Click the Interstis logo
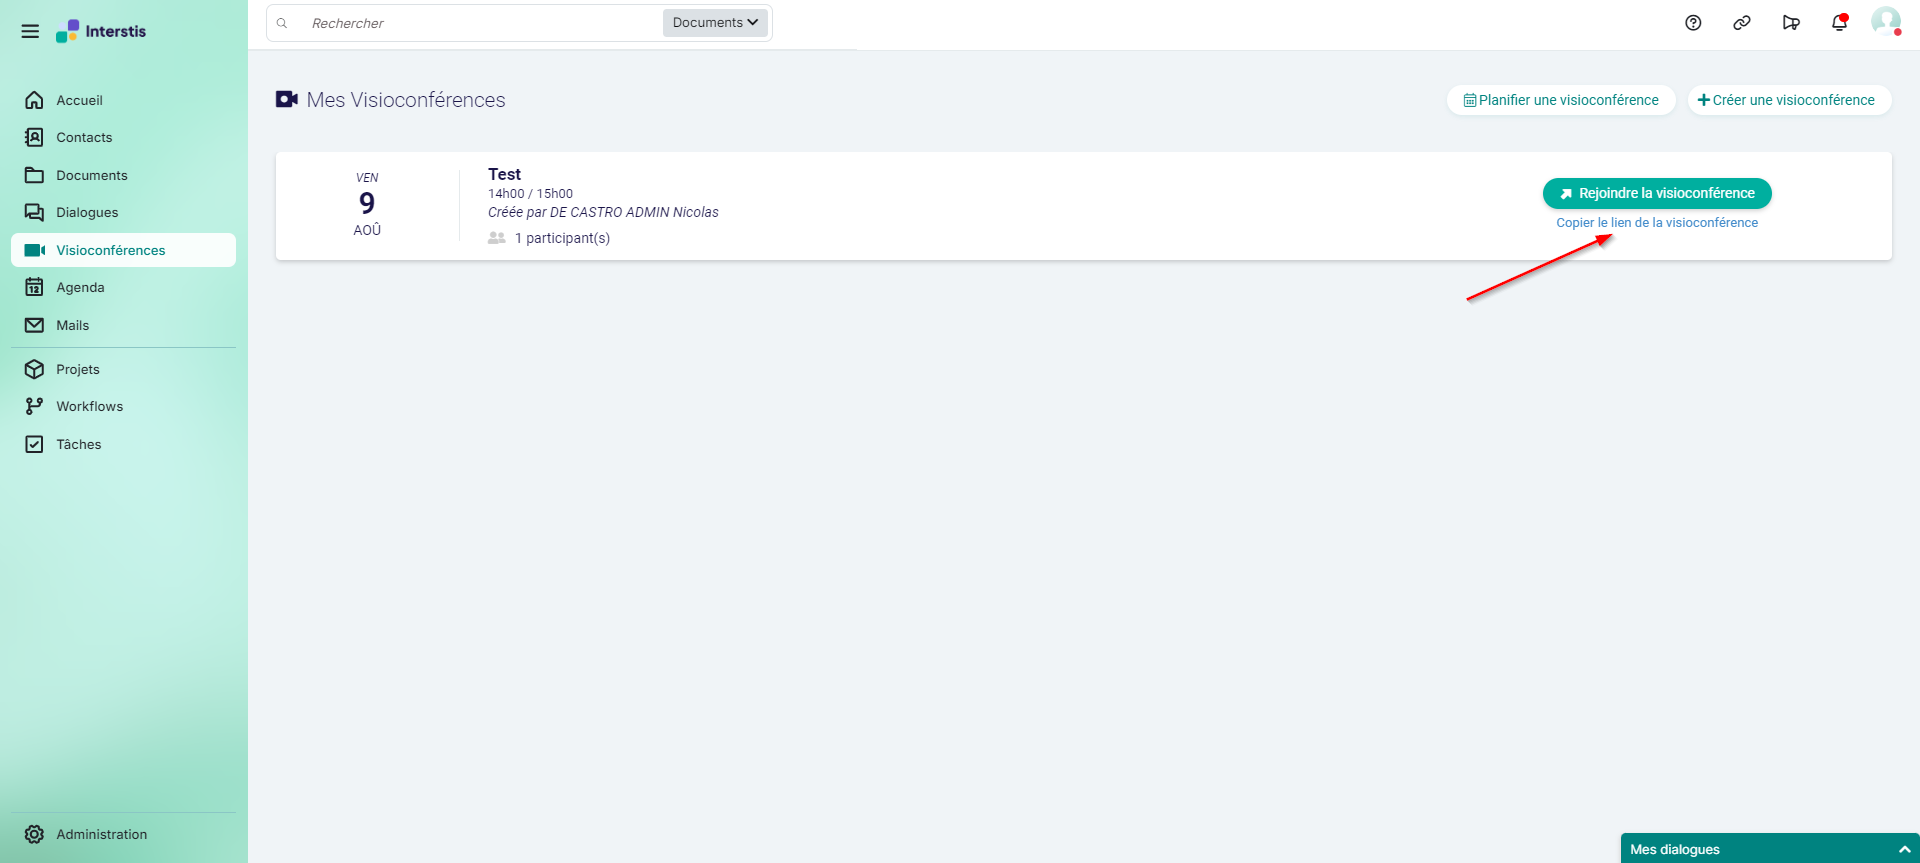1920x863 pixels. pyautogui.click(x=101, y=31)
